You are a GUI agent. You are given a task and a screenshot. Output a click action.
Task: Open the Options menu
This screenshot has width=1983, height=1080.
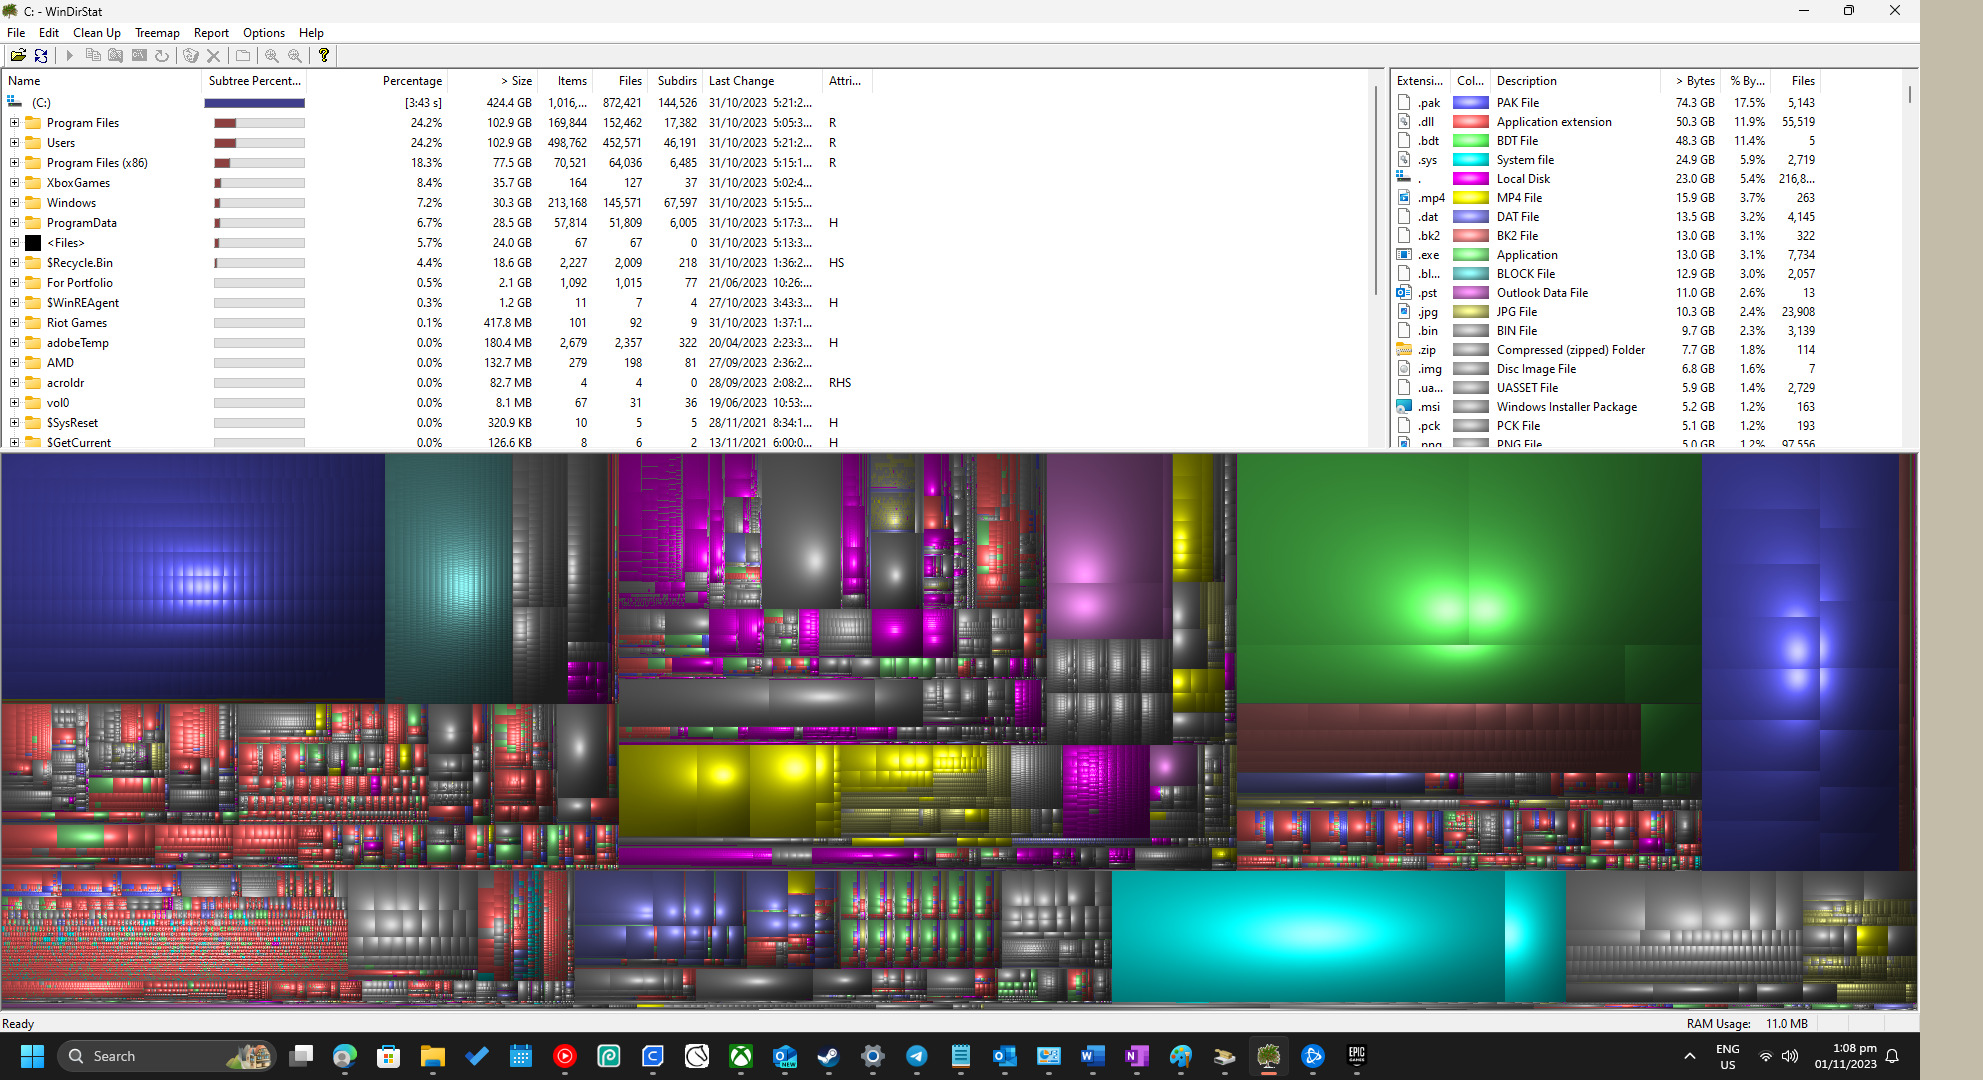click(x=264, y=33)
